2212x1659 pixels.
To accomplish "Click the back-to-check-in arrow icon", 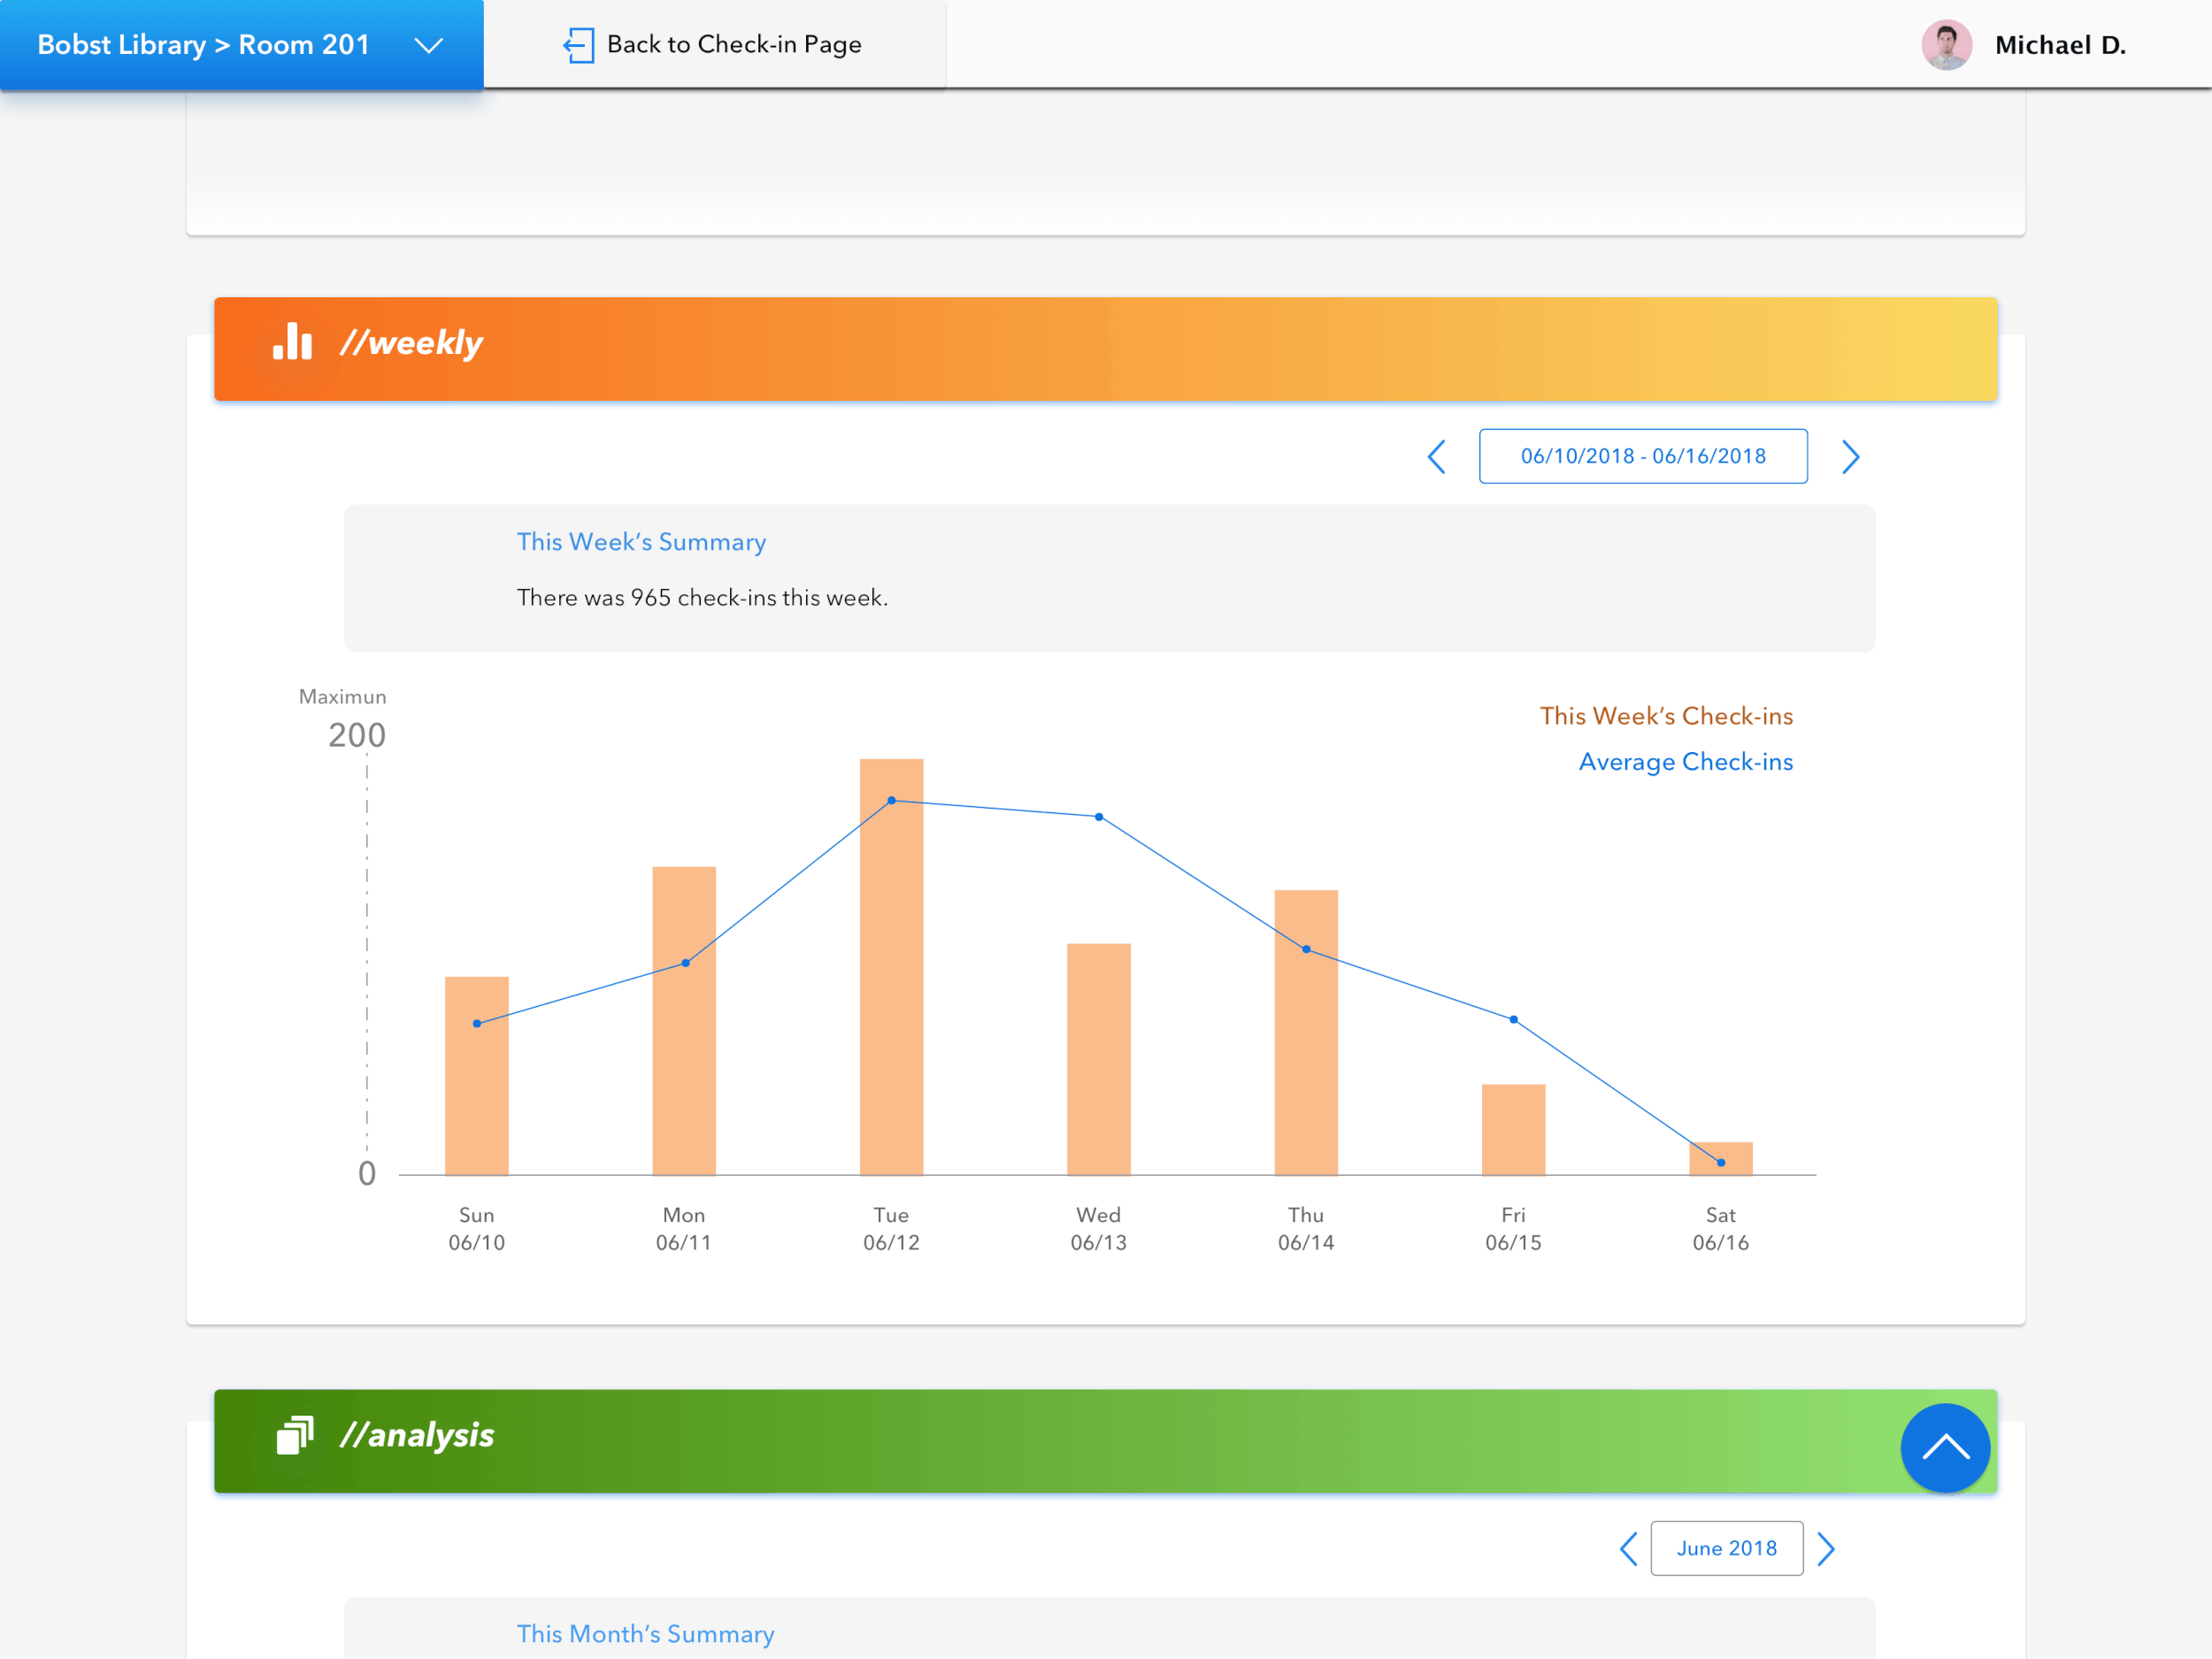I will pyautogui.click(x=578, y=45).
